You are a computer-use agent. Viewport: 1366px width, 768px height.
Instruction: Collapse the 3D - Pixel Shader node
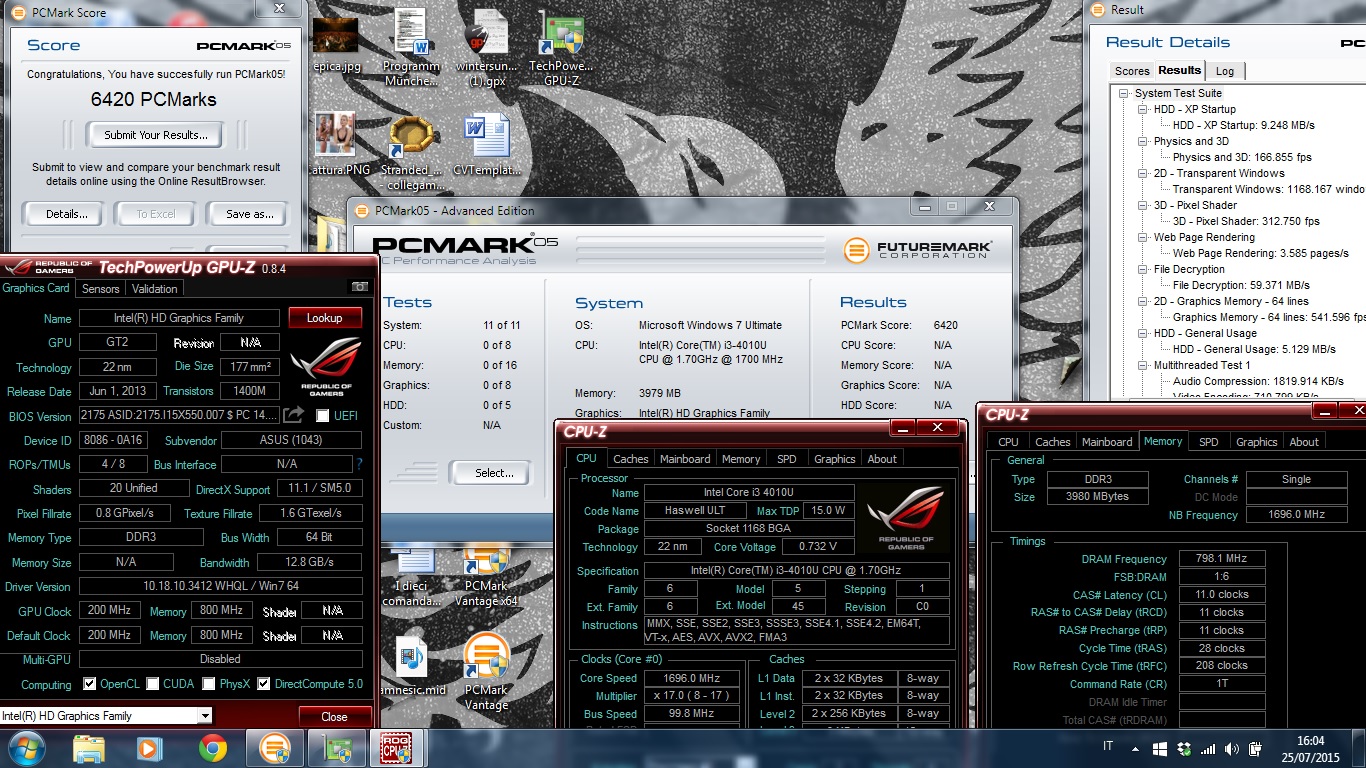(1144, 205)
